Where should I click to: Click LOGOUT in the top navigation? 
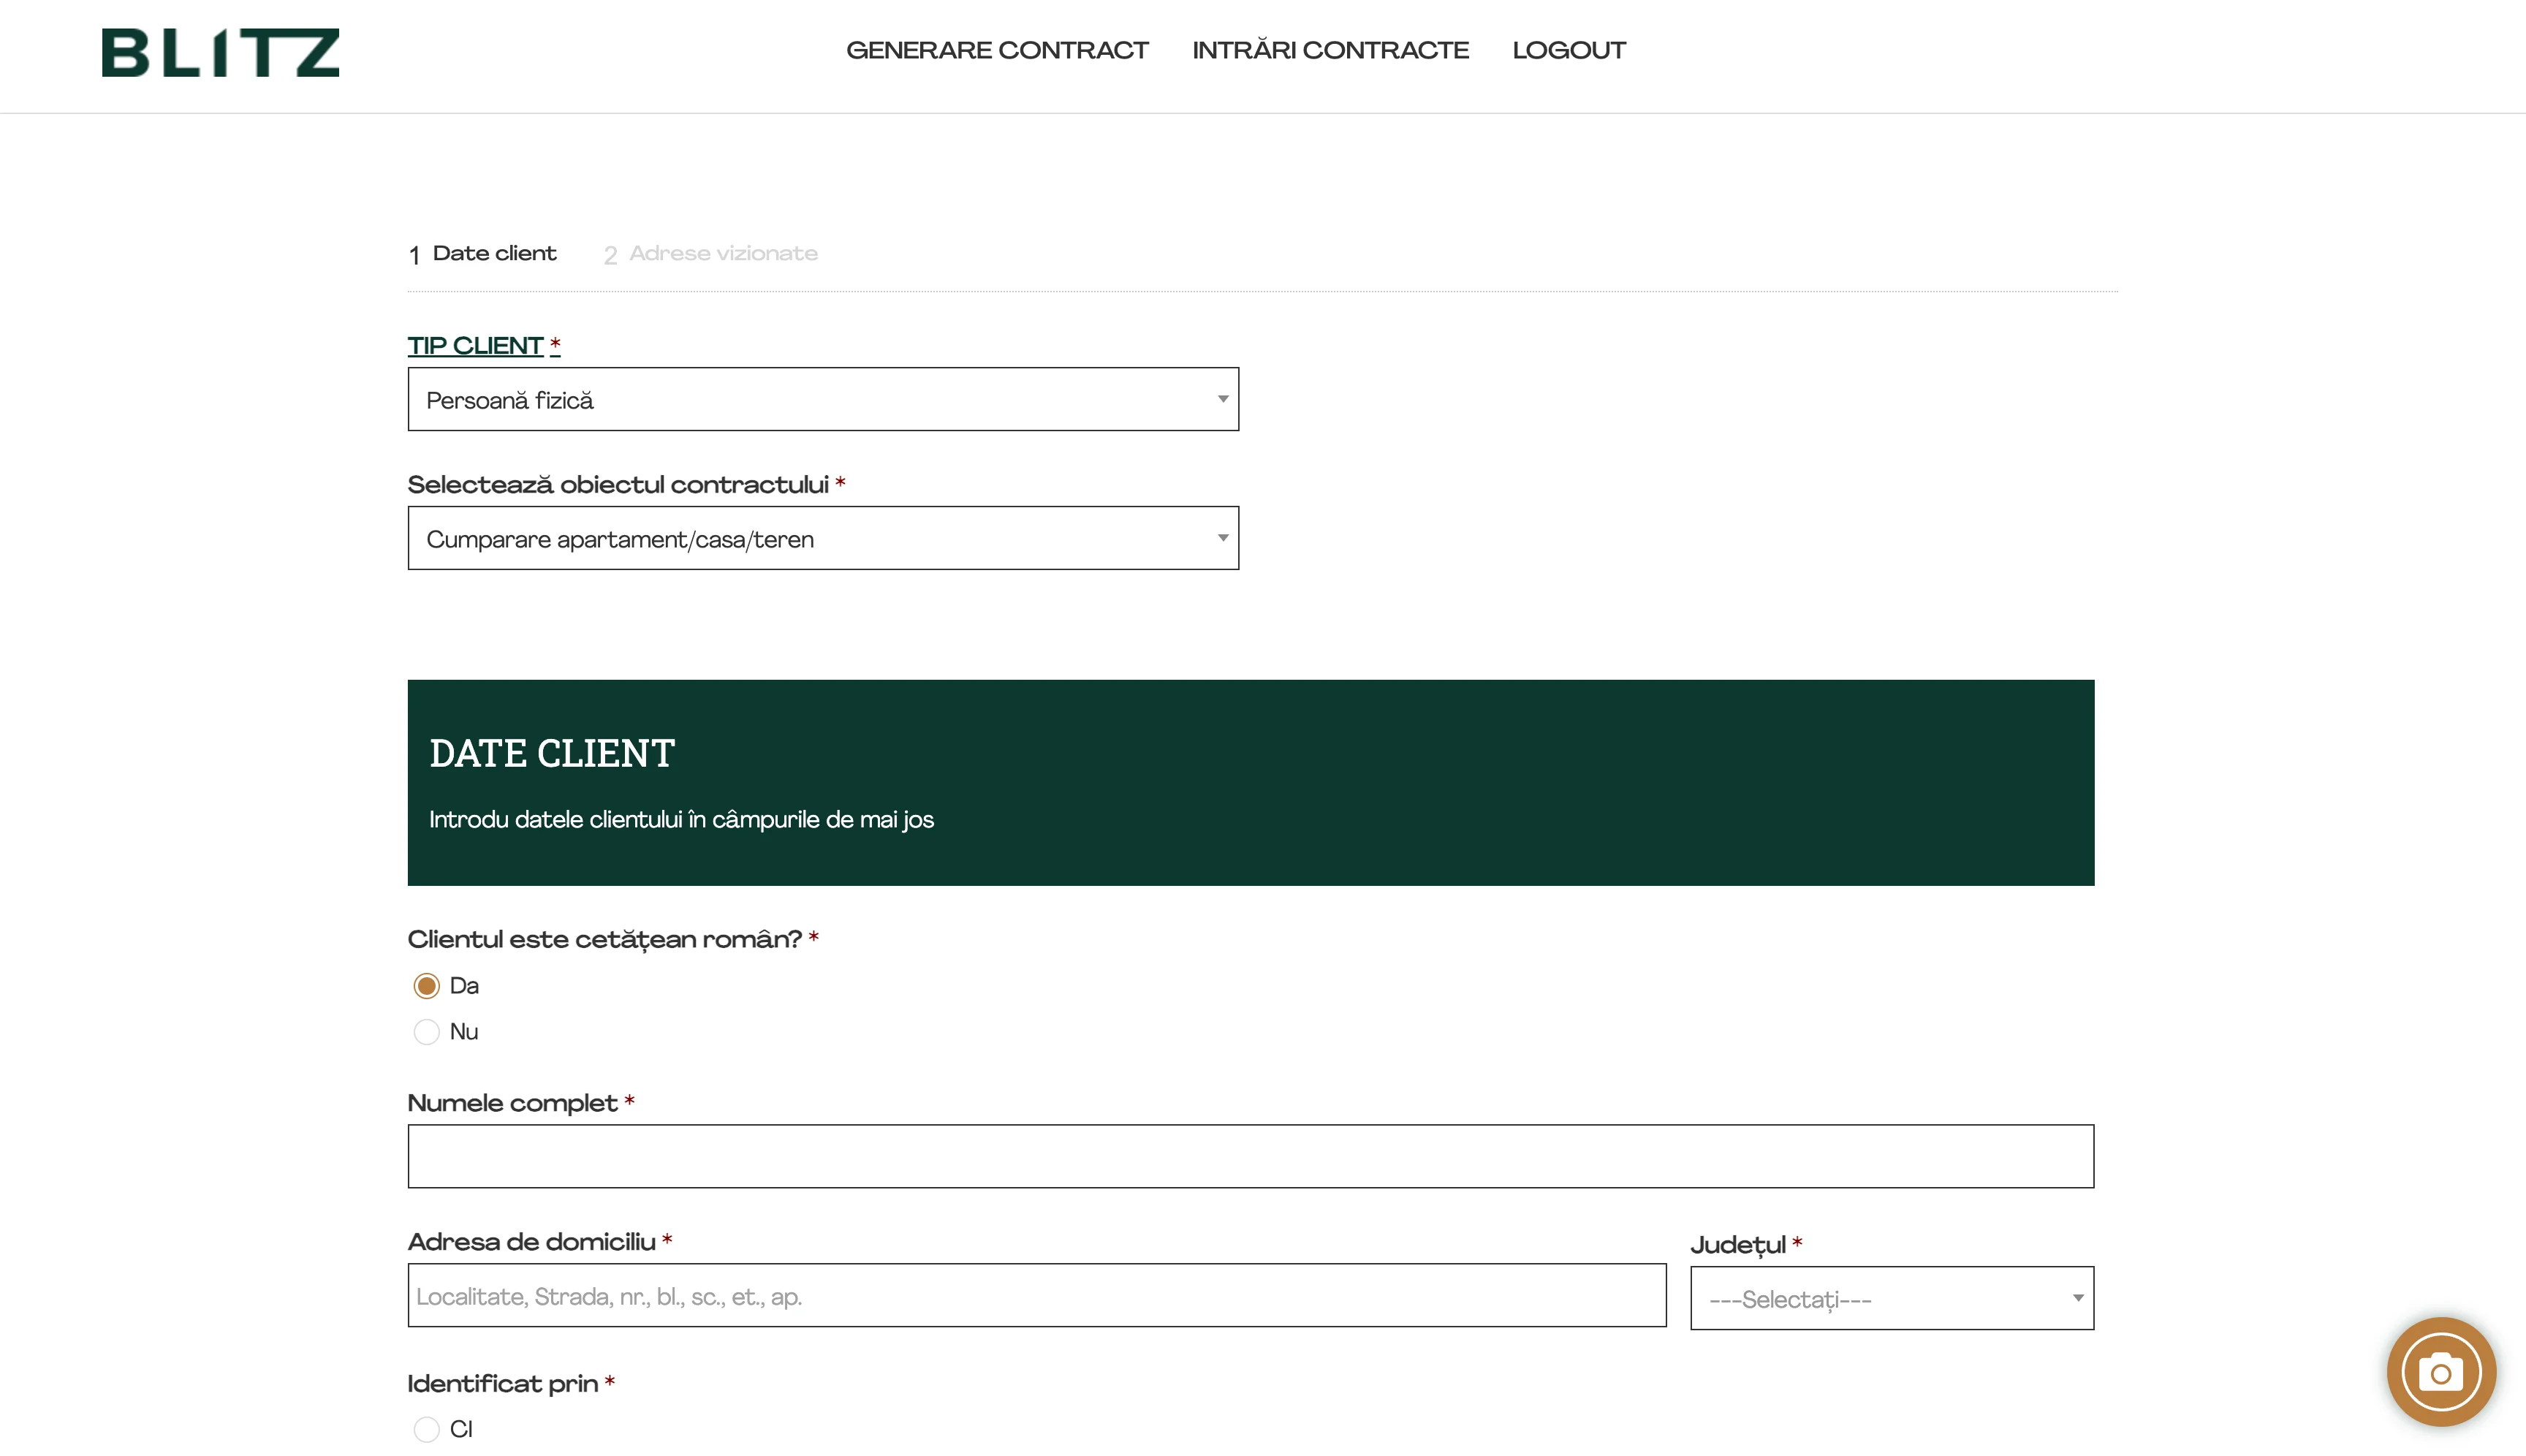pyautogui.click(x=1568, y=50)
